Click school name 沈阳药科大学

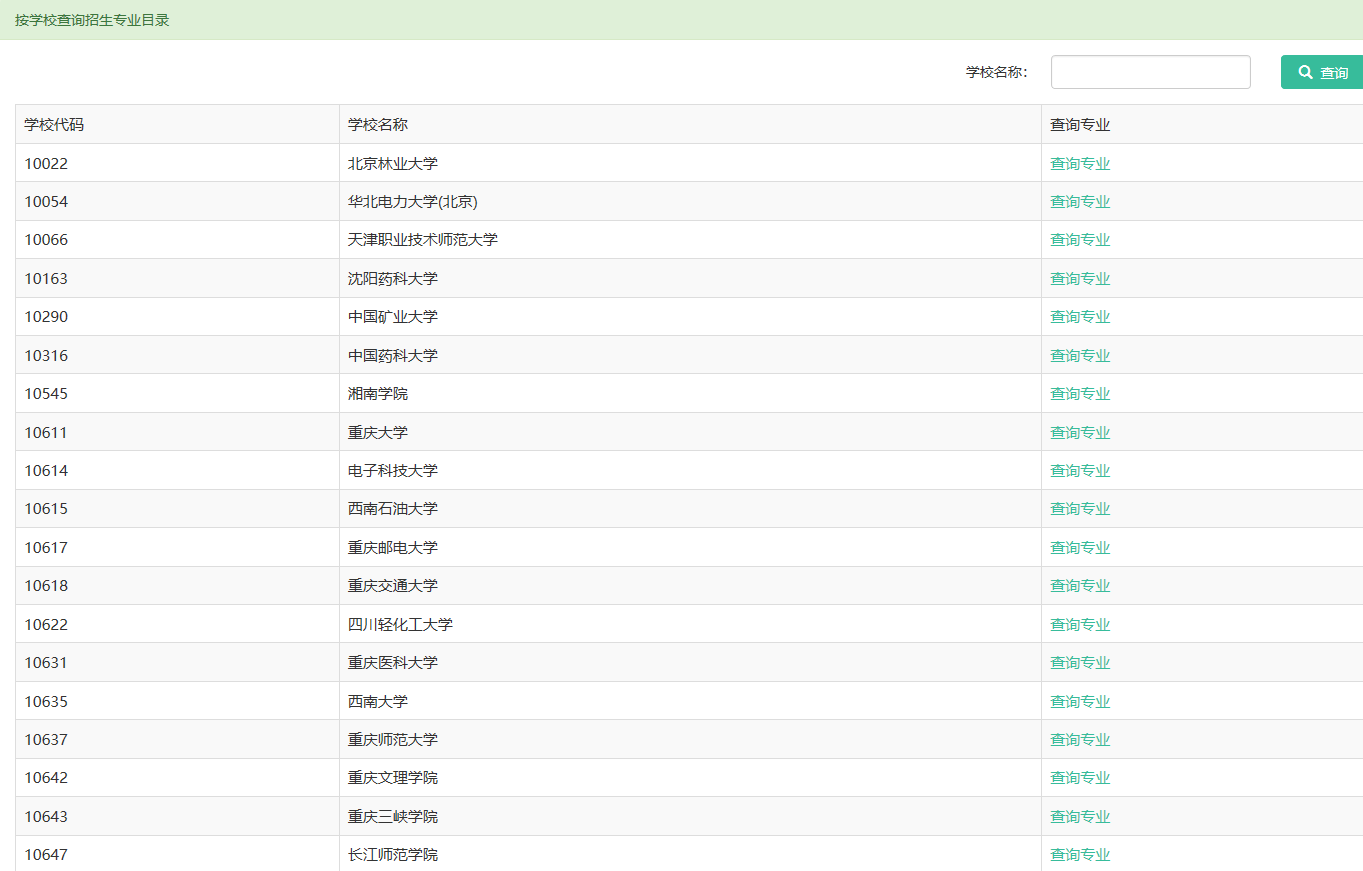click(x=393, y=278)
